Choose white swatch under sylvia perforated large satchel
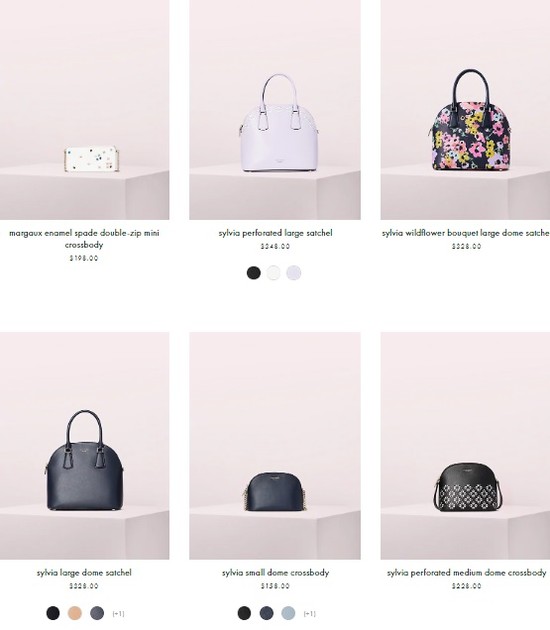The height and width of the screenshot is (630, 550). 274,273
